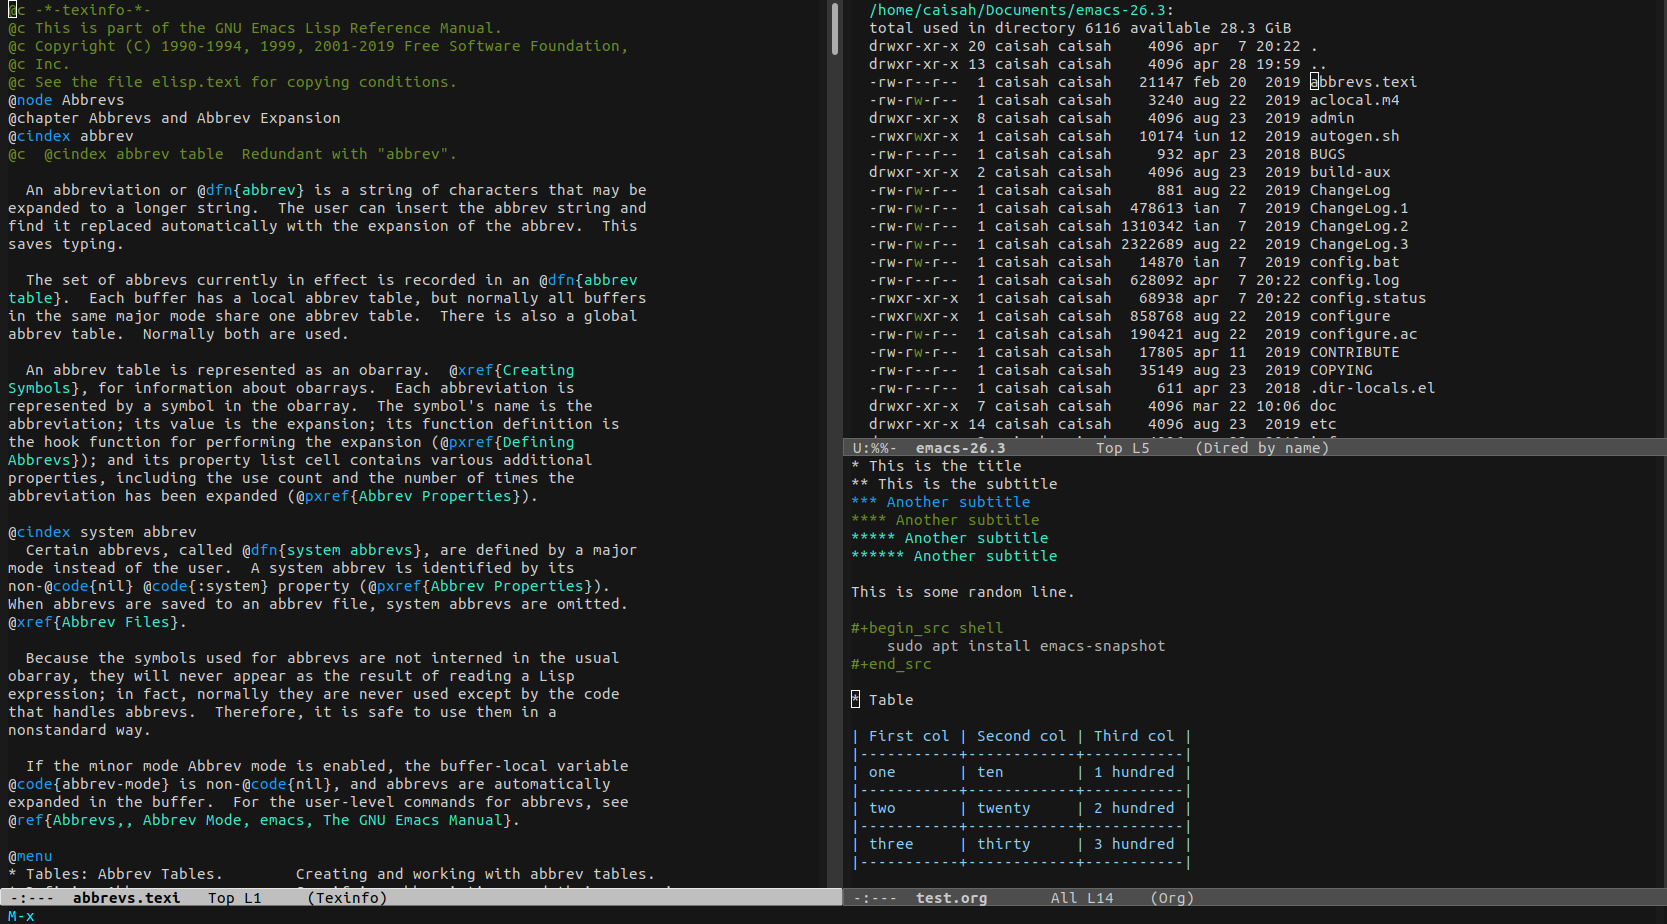Screen dimensions: 1667x924
Task: Click the emacs-26.3 buffer name in mode line
Action: pos(960,448)
